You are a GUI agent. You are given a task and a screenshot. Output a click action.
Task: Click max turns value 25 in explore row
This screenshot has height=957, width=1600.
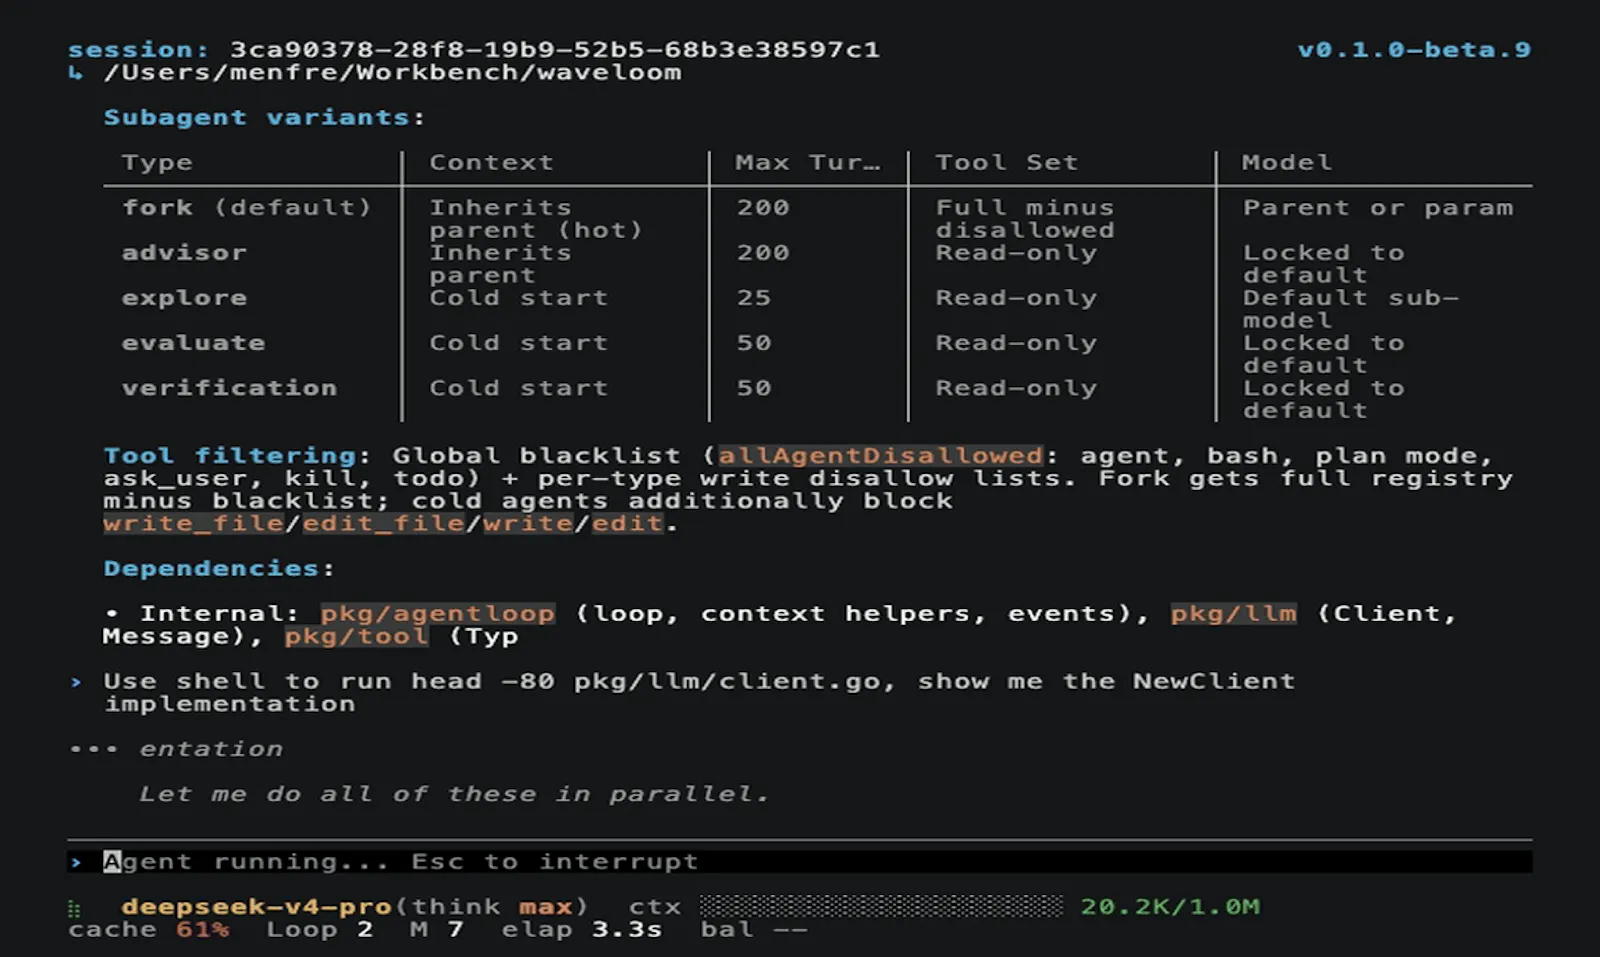tap(754, 297)
